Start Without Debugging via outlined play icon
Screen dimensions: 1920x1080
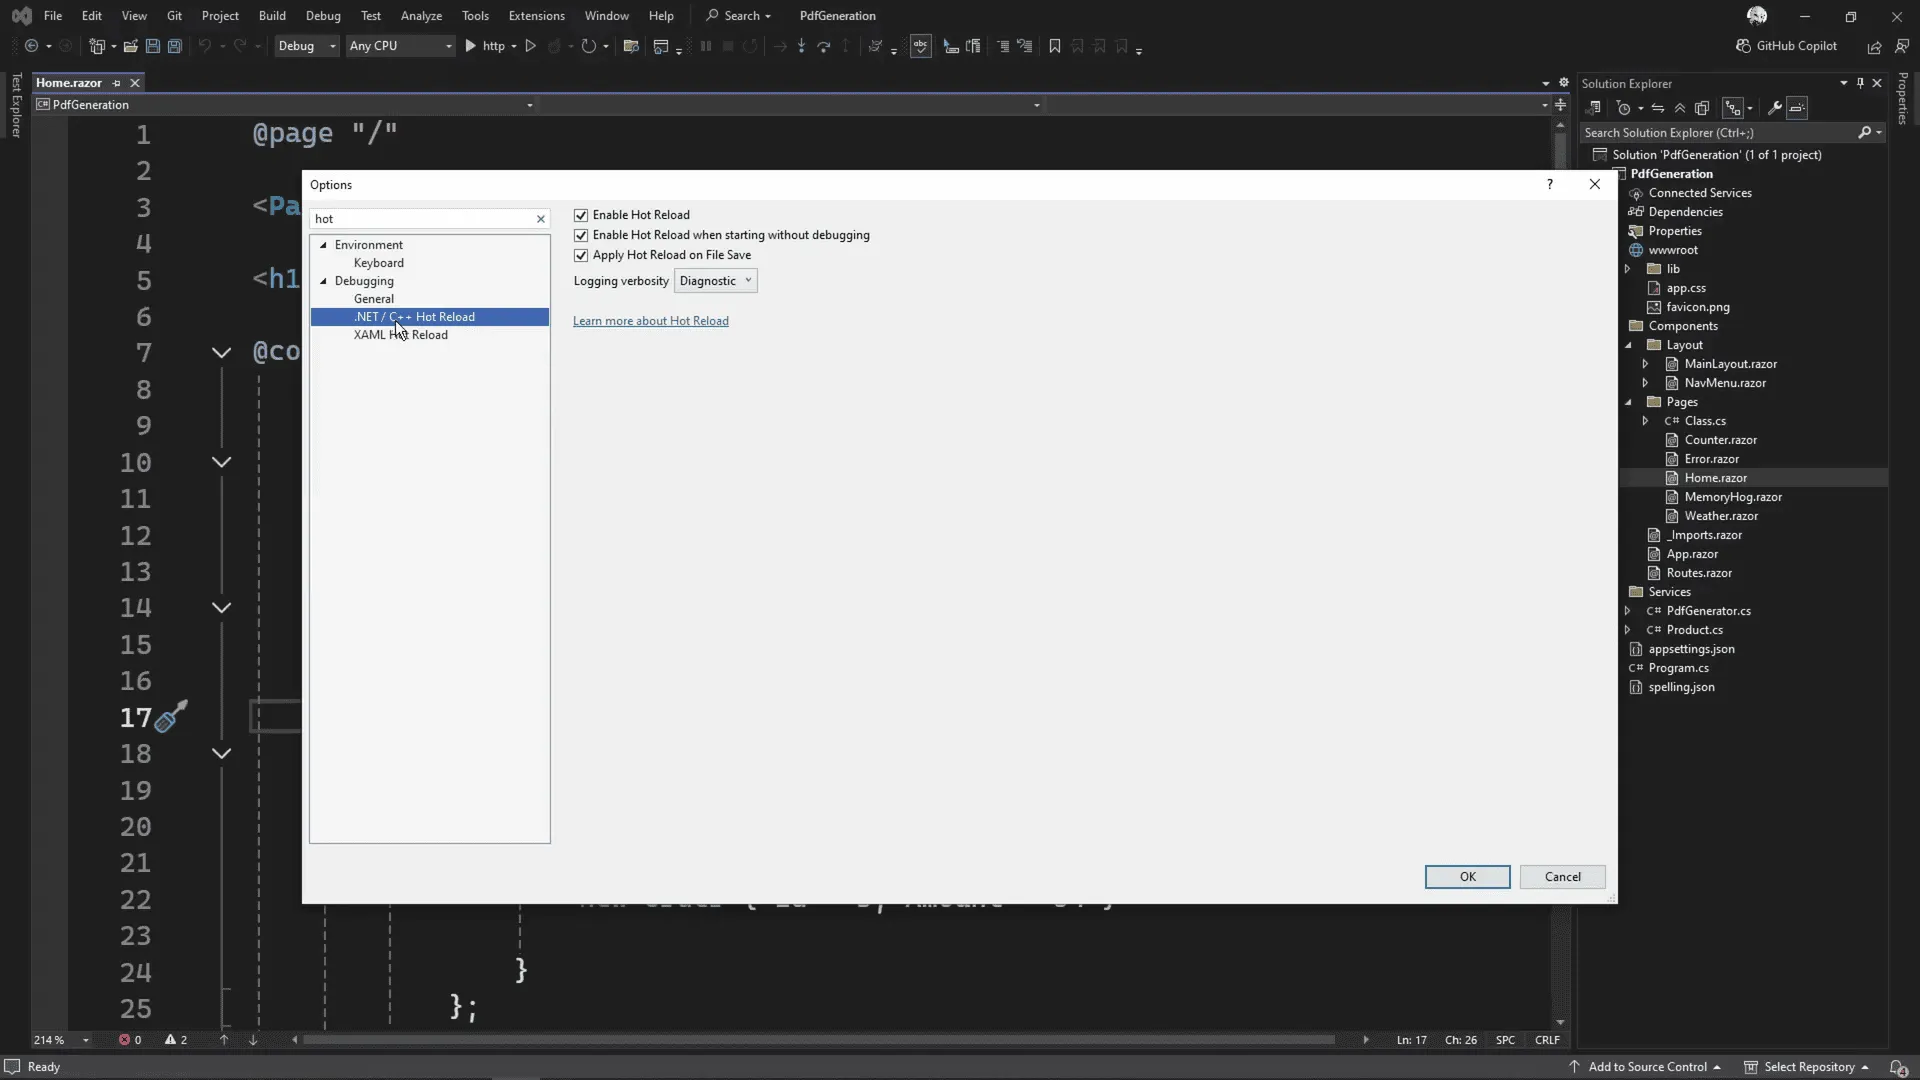531,46
